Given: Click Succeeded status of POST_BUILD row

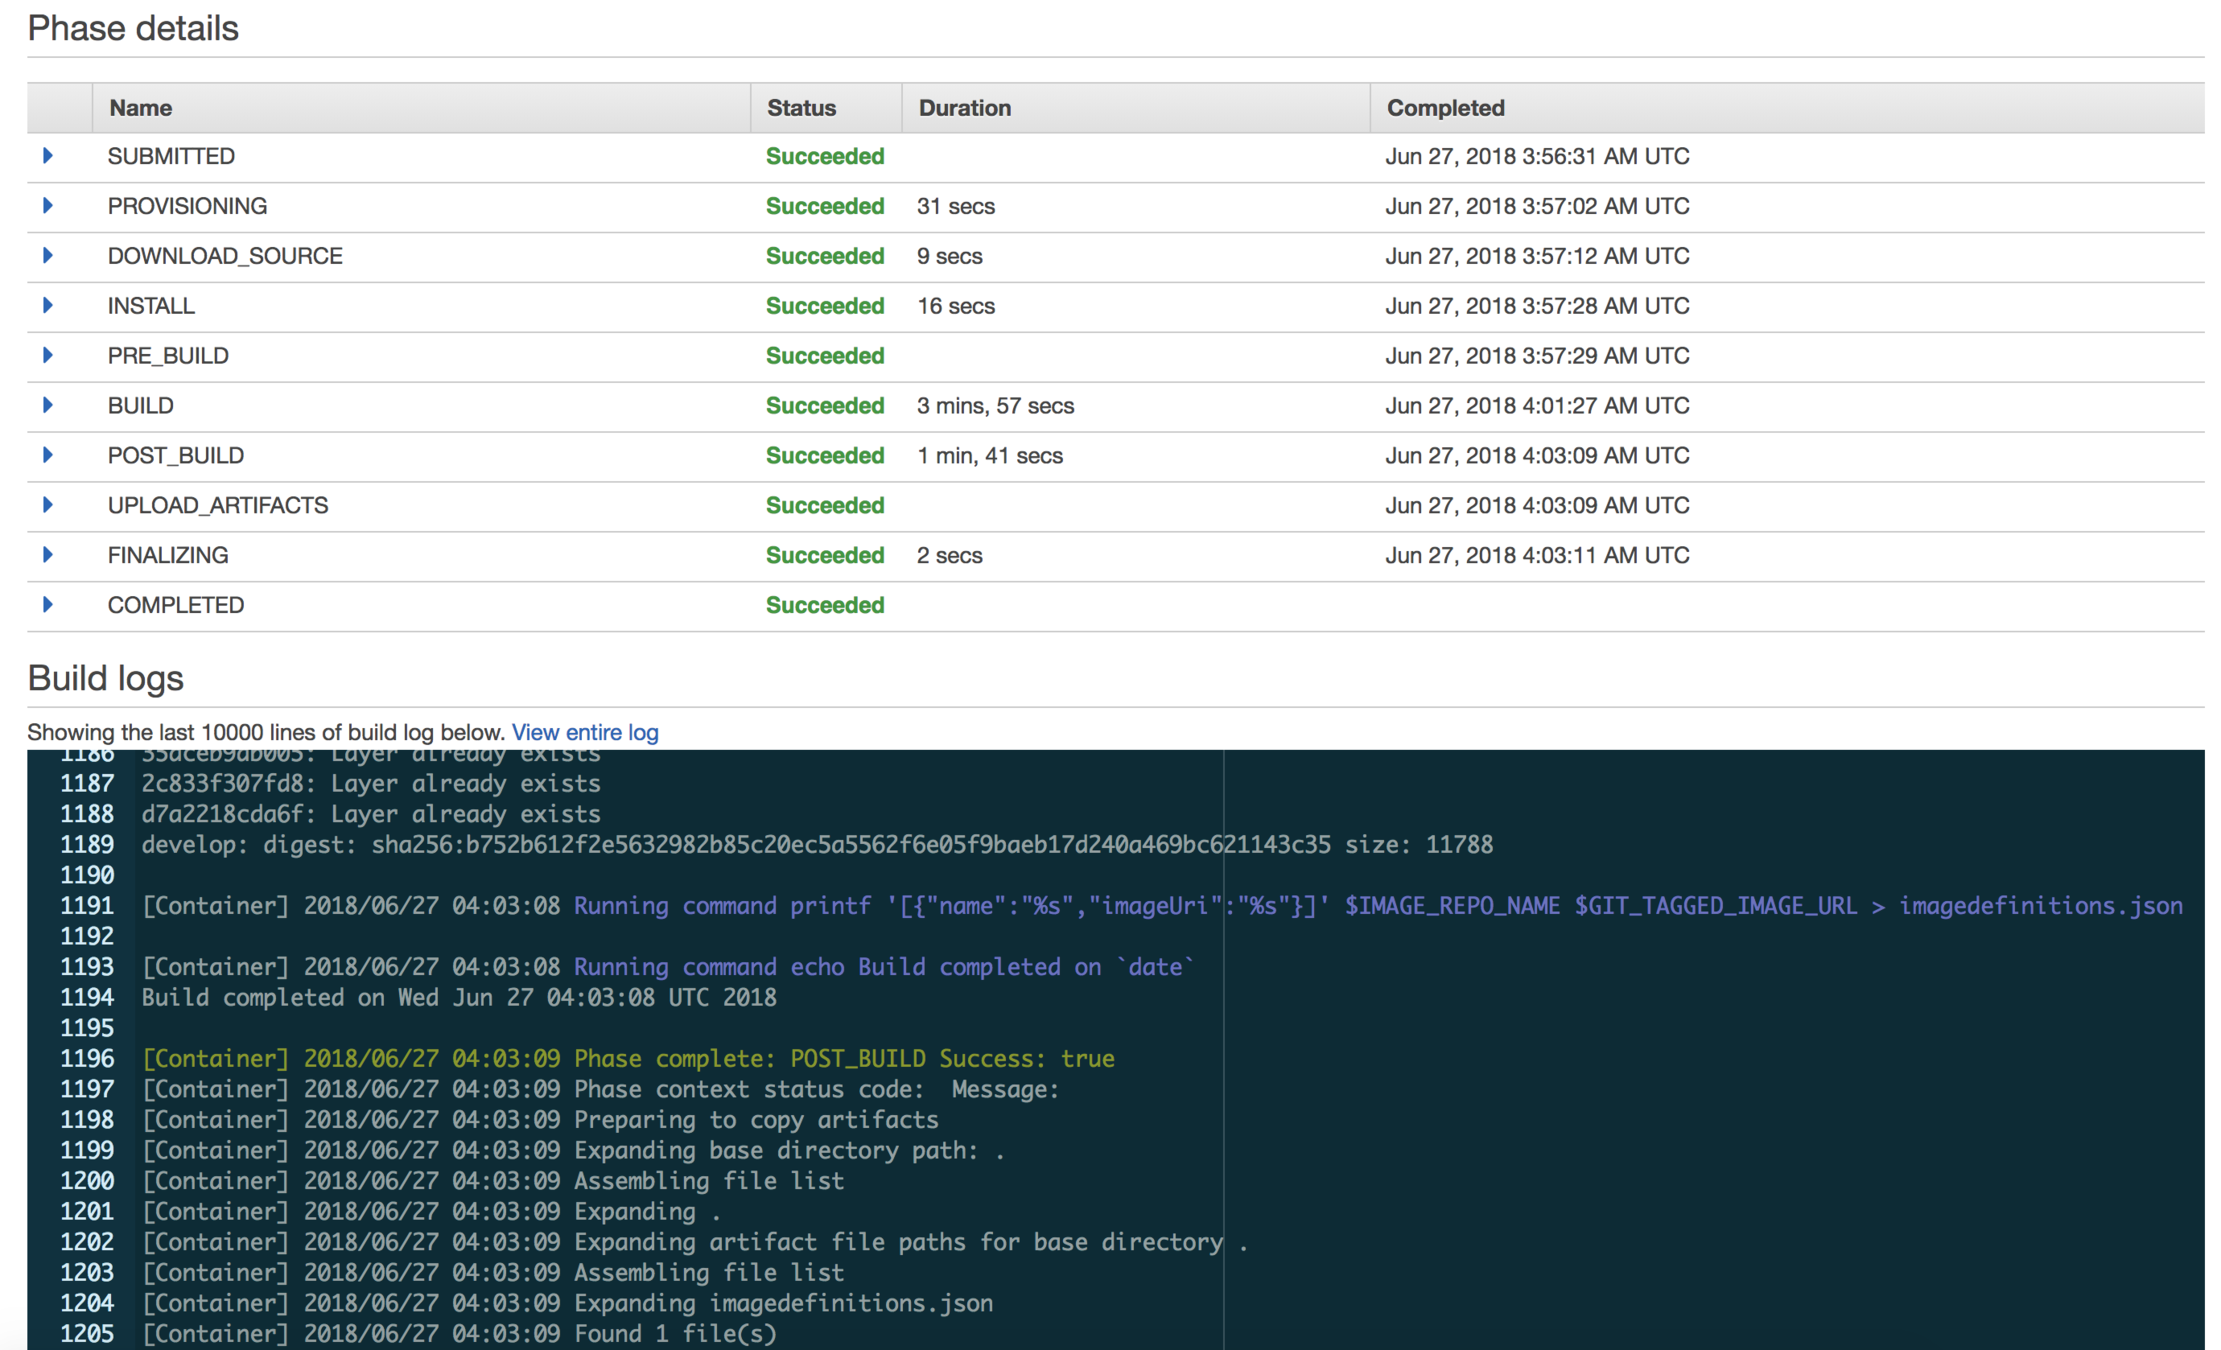Looking at the screenshot, I should click(x=825, y=456).
